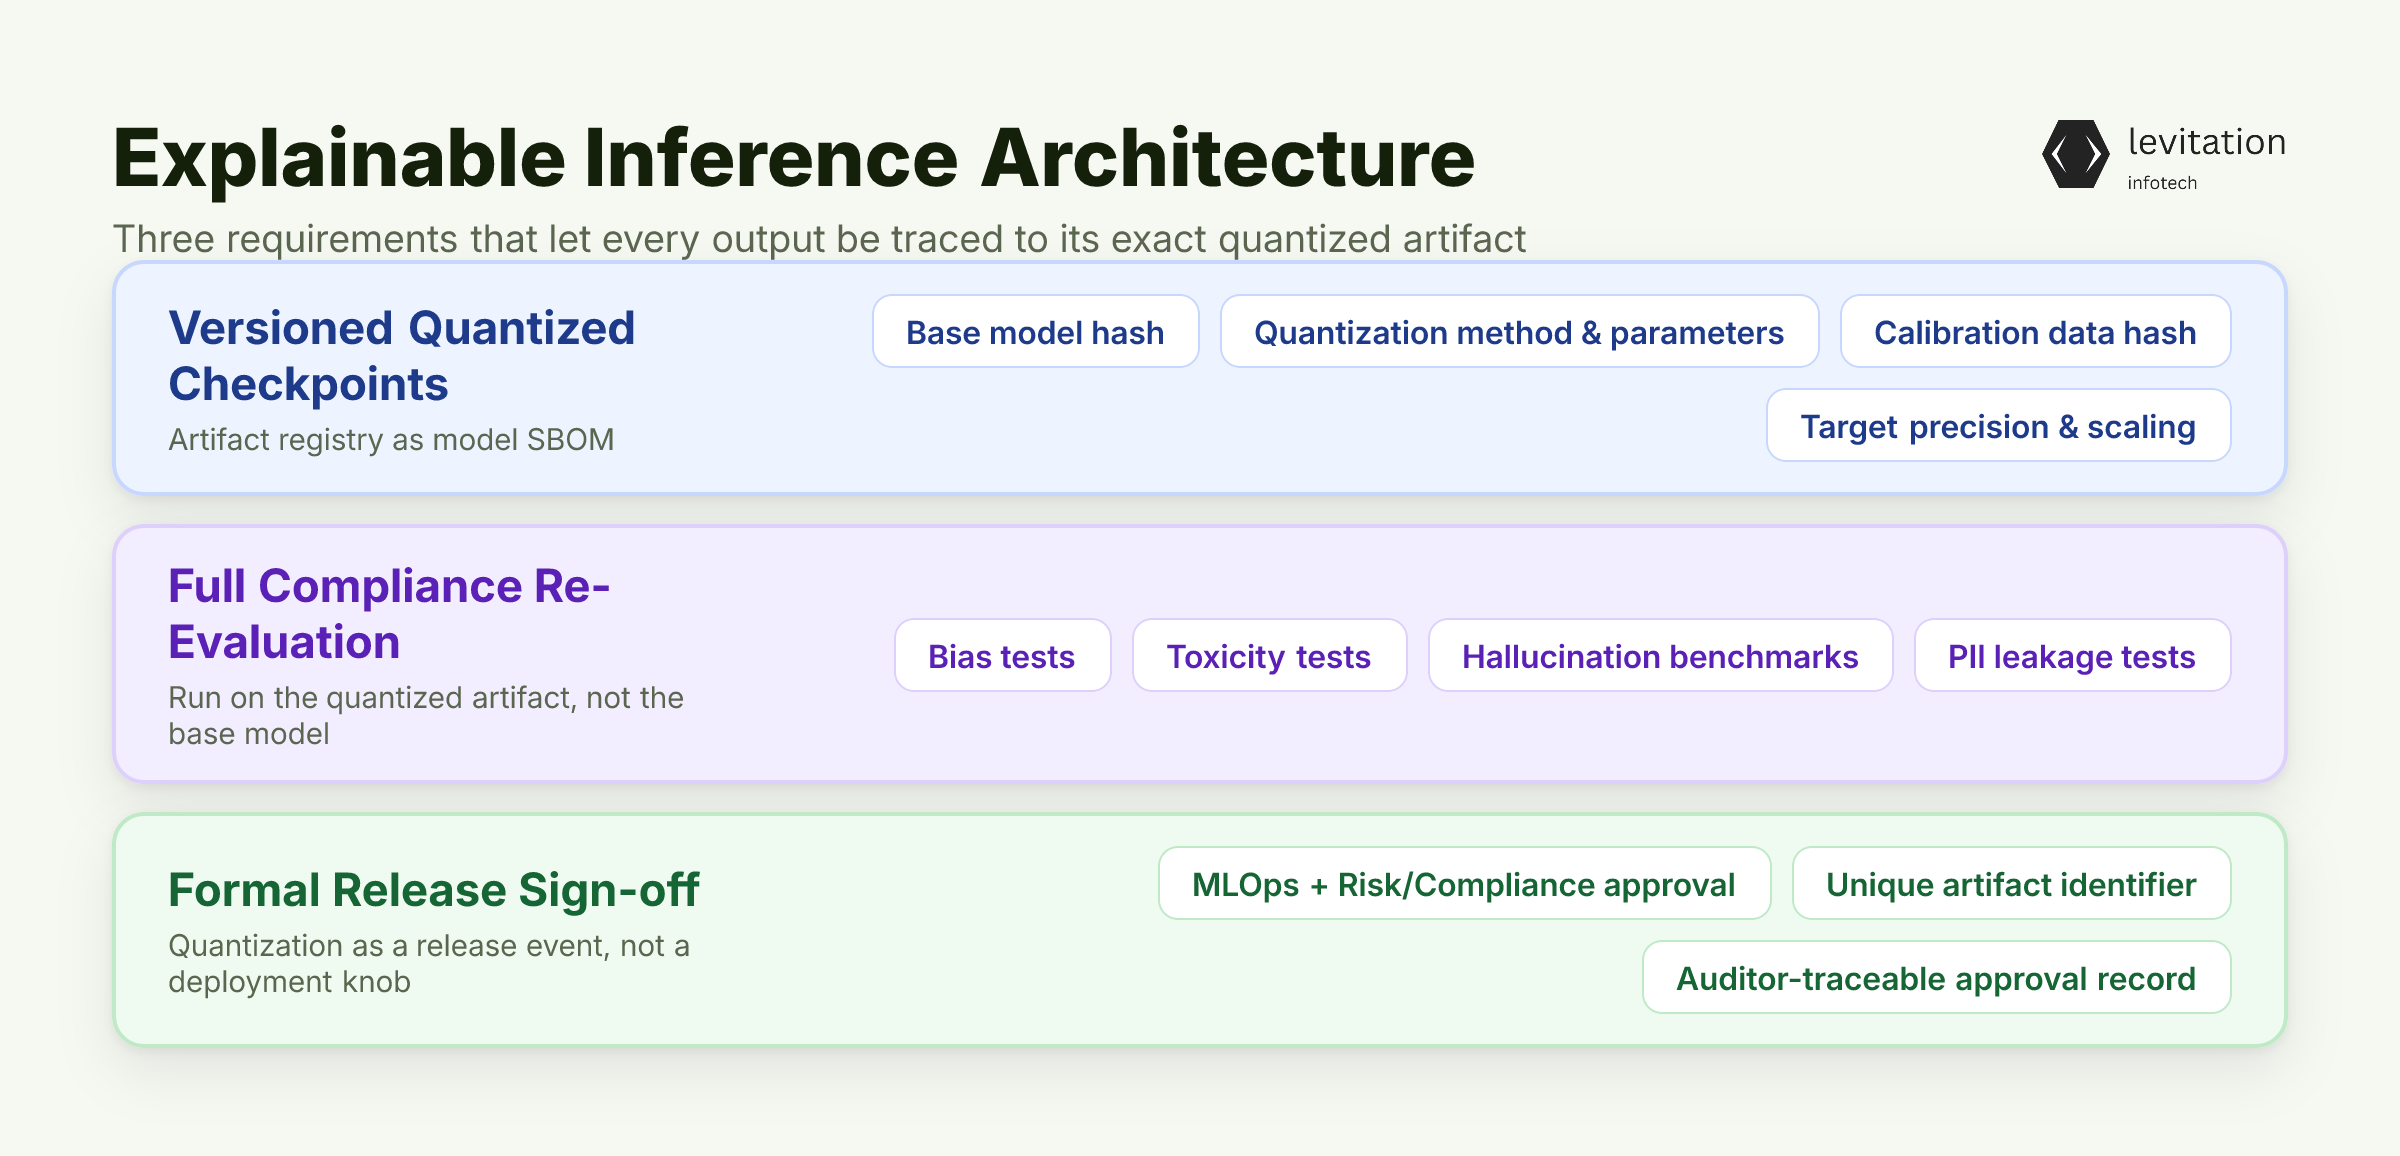Select the Auditor-traceable approval record chip
Screen dimensions: 2400x1156
point(1936,977)
